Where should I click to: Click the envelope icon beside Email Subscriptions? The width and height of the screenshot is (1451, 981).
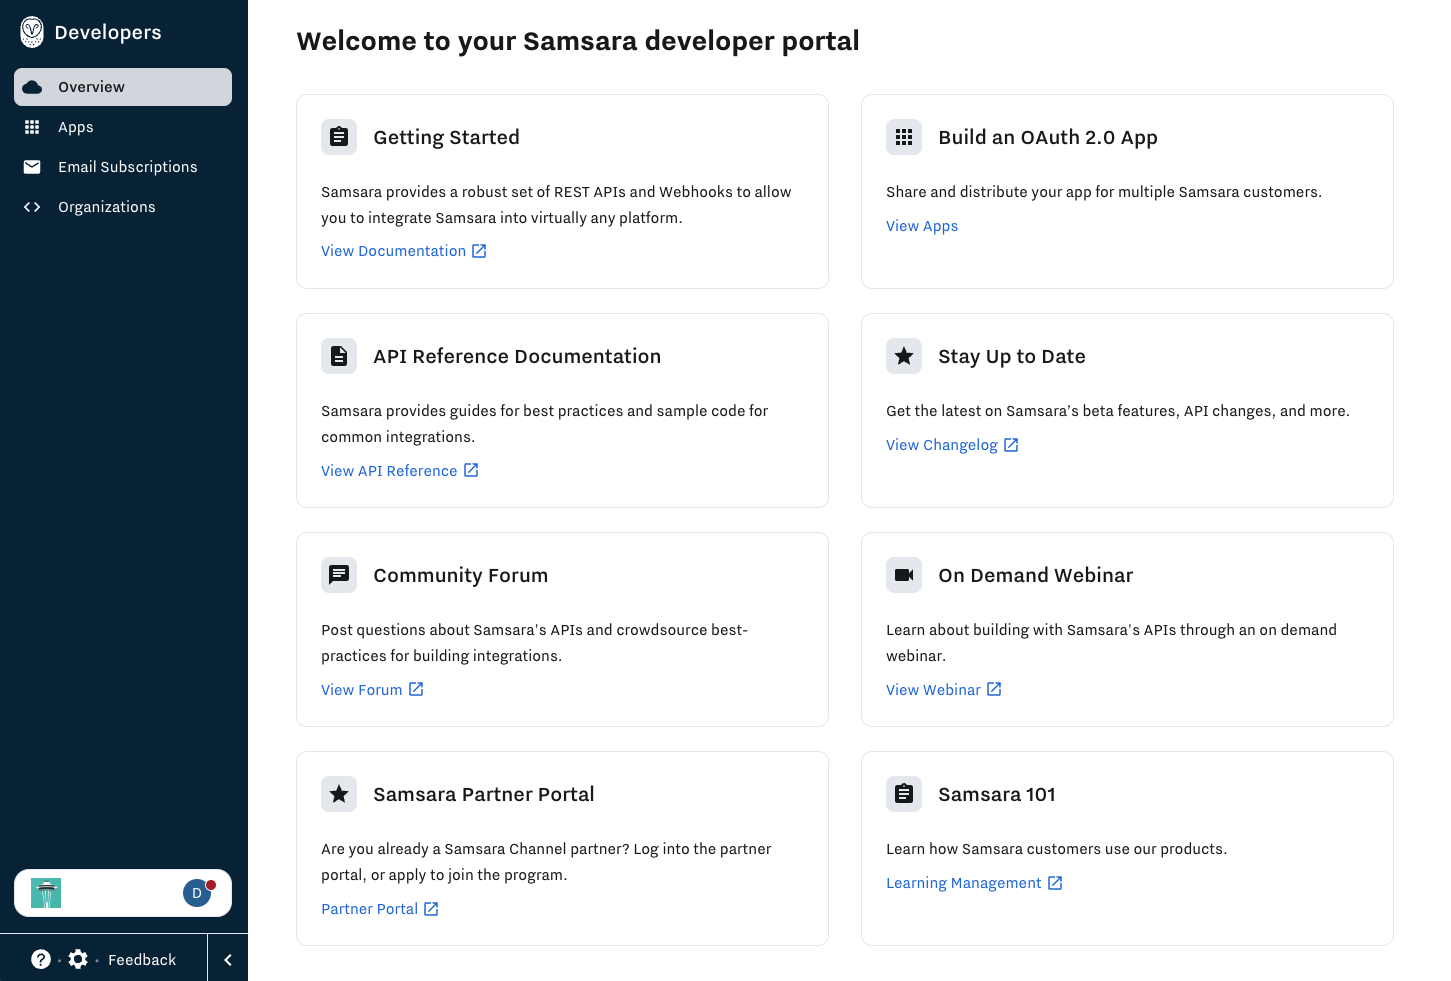coord(32,167)
